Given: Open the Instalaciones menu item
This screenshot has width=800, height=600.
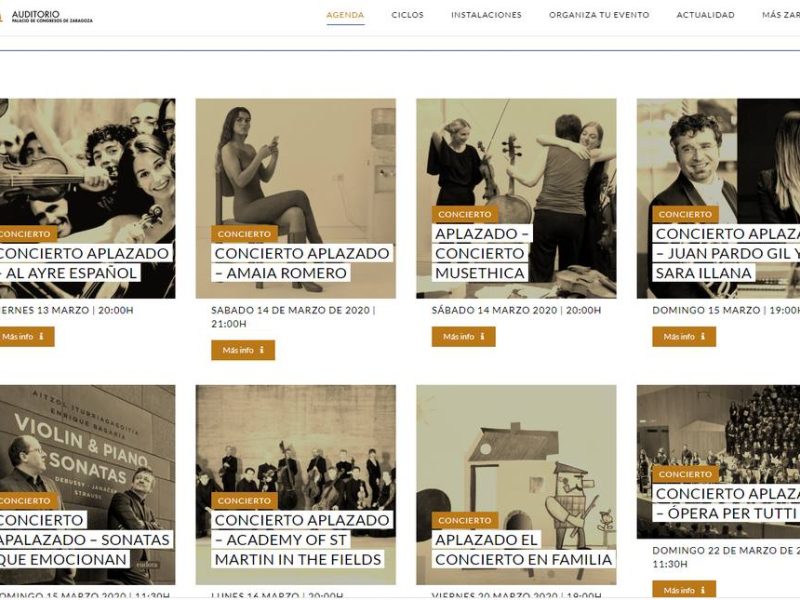Looking at the screenshot, I should pyautogui.click(x=486, y=15).
